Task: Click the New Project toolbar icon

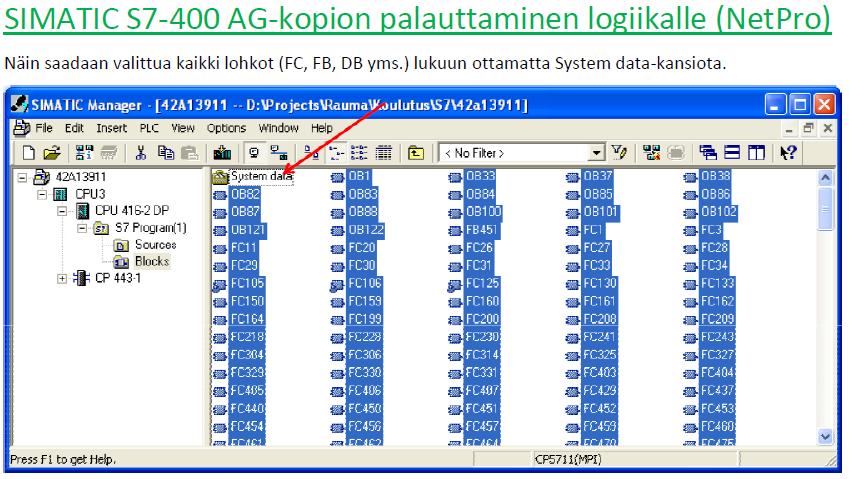Action: (29, 153)
